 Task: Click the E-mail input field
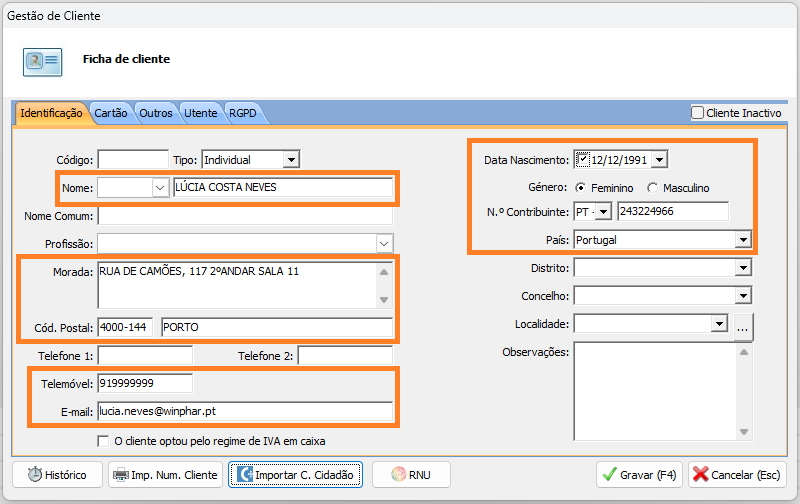point(245,412)
